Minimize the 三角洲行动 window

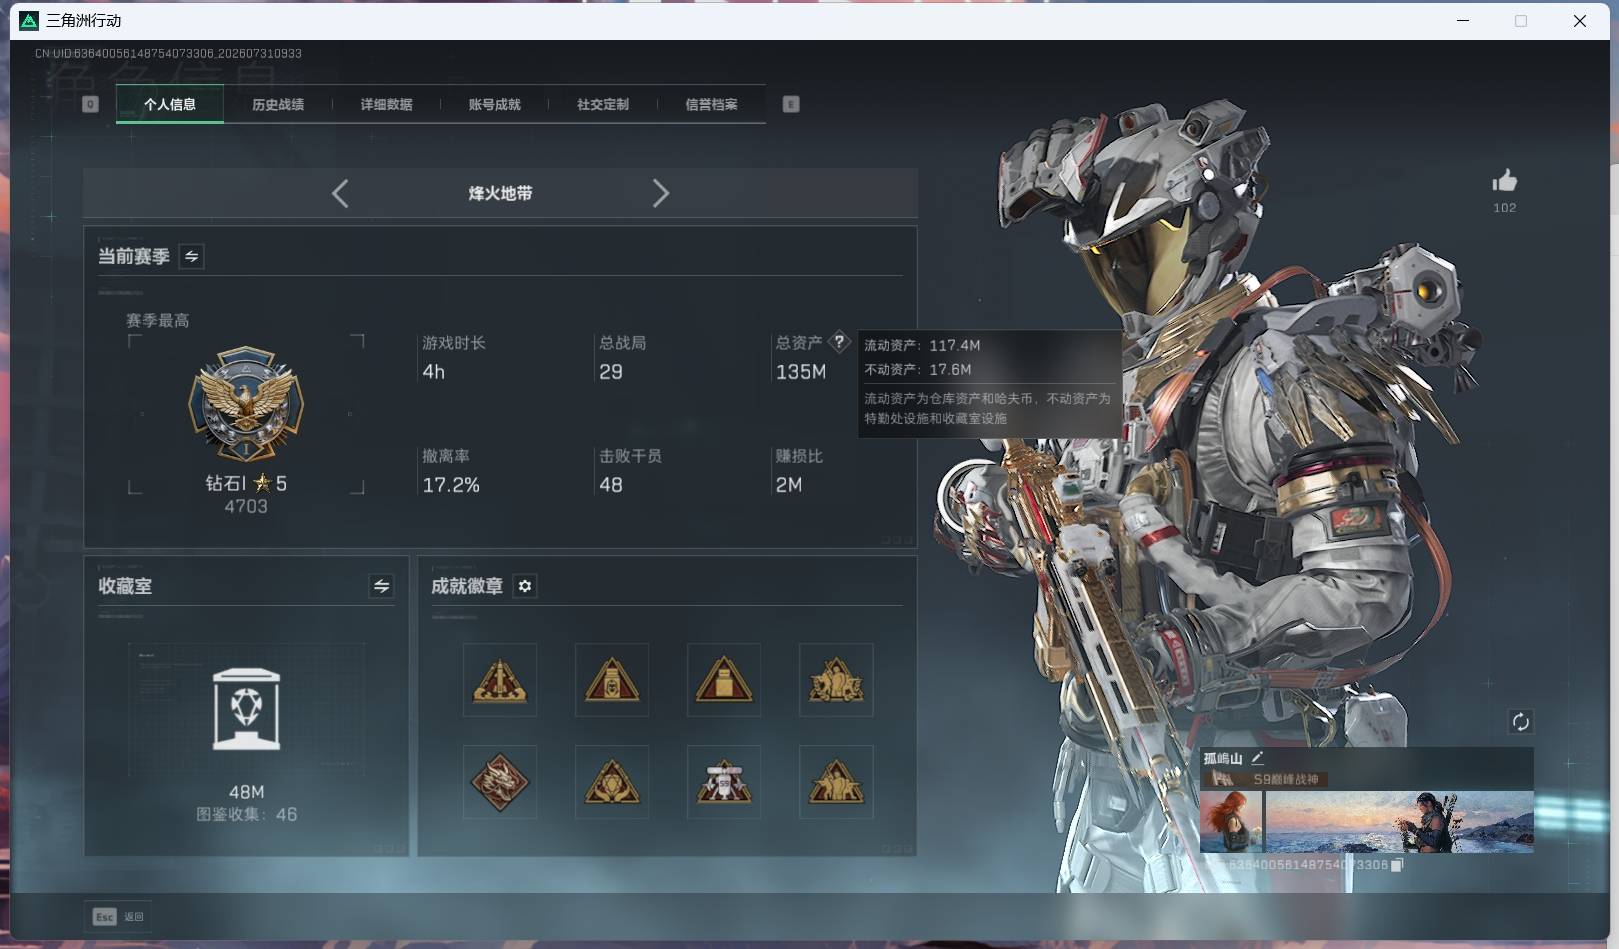(x=1463, y=21)
